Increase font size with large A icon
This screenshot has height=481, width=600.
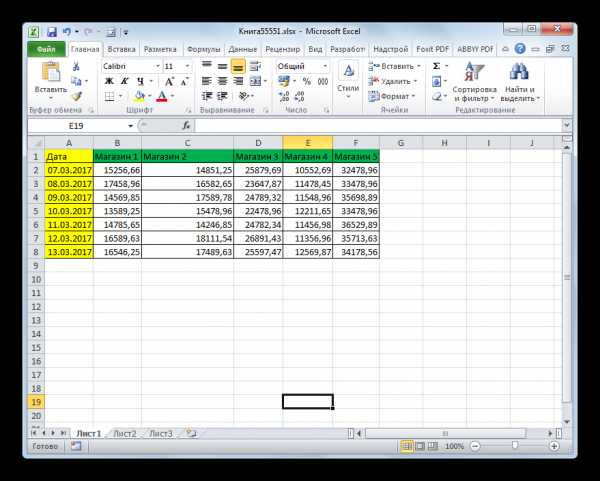169,81
